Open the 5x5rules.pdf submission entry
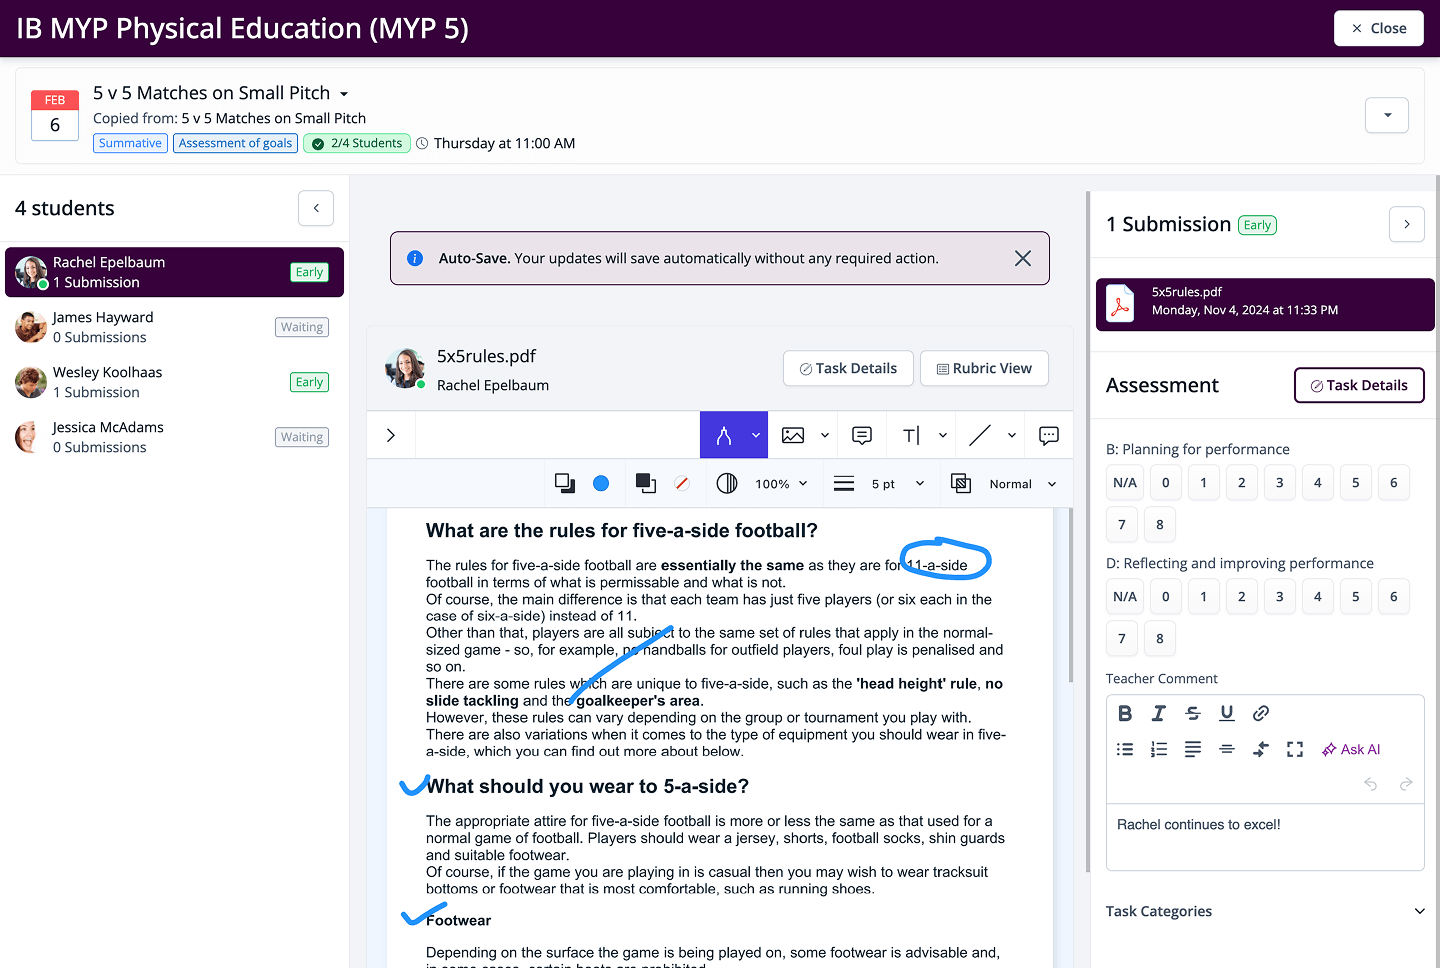The height and width of the screenshot is (968, 1440). pos(1265,304)
